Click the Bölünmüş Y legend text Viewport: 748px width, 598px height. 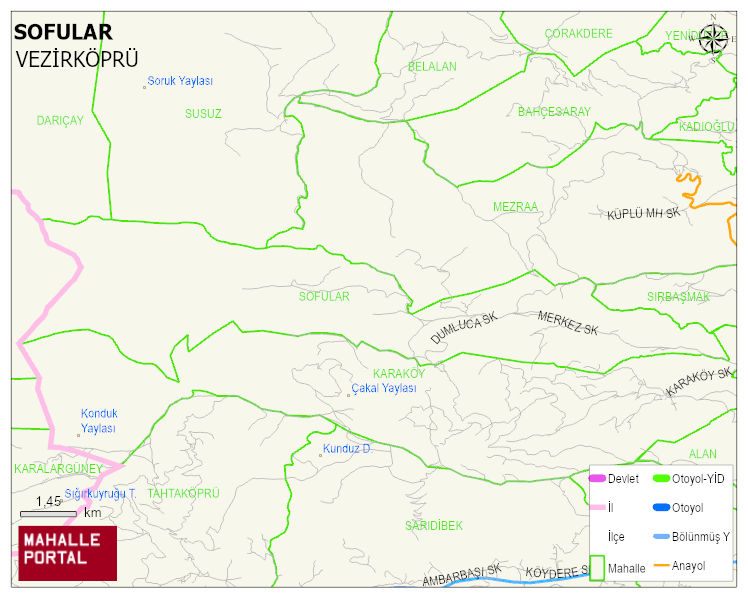click(700, 537)
